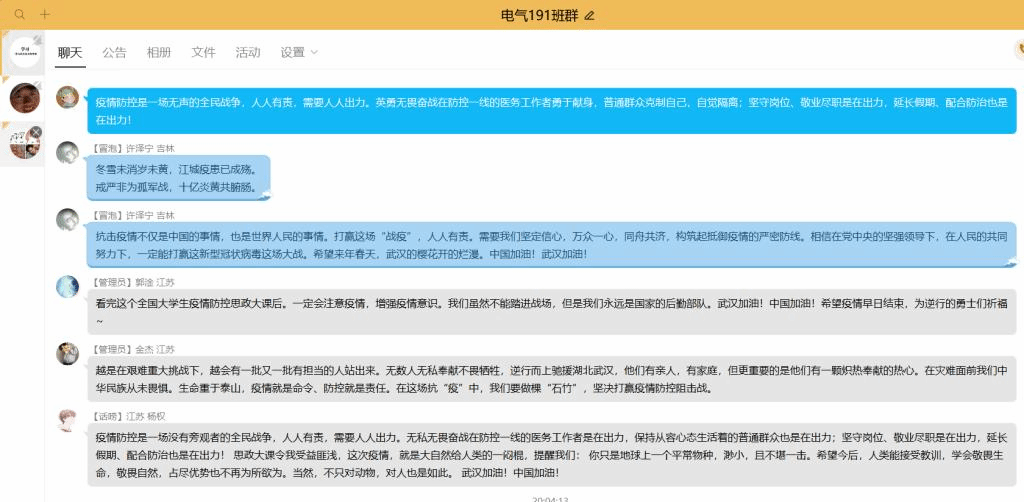
Task: Go to the 文件 tab
Action: point(203,52)
